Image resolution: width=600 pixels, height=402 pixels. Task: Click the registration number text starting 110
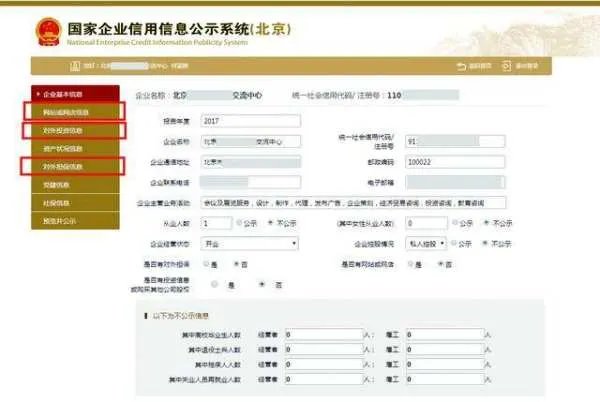394,95
